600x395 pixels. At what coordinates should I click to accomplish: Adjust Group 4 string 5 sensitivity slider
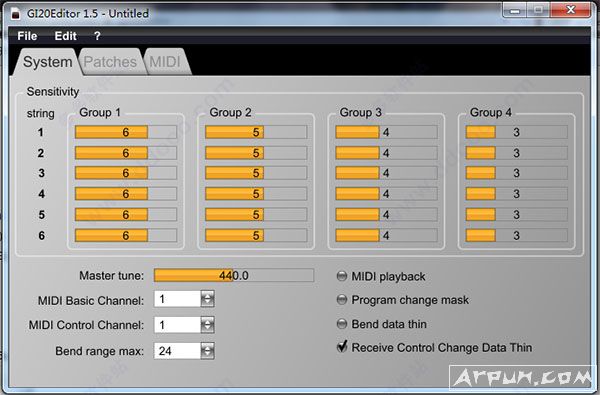click(x=517, y=214)
